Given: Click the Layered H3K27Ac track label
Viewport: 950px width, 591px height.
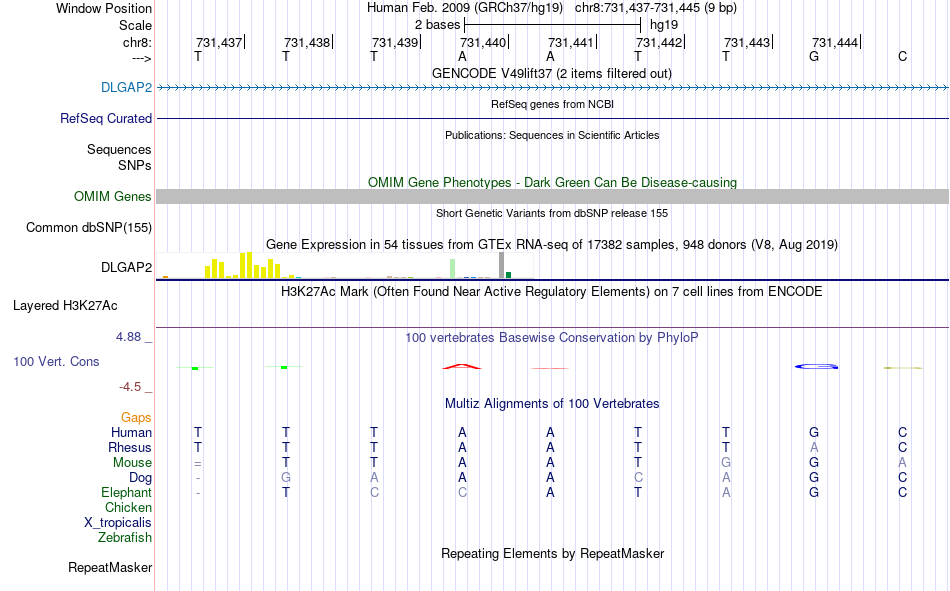Looking at the screenshot, I should pos(65,306).
